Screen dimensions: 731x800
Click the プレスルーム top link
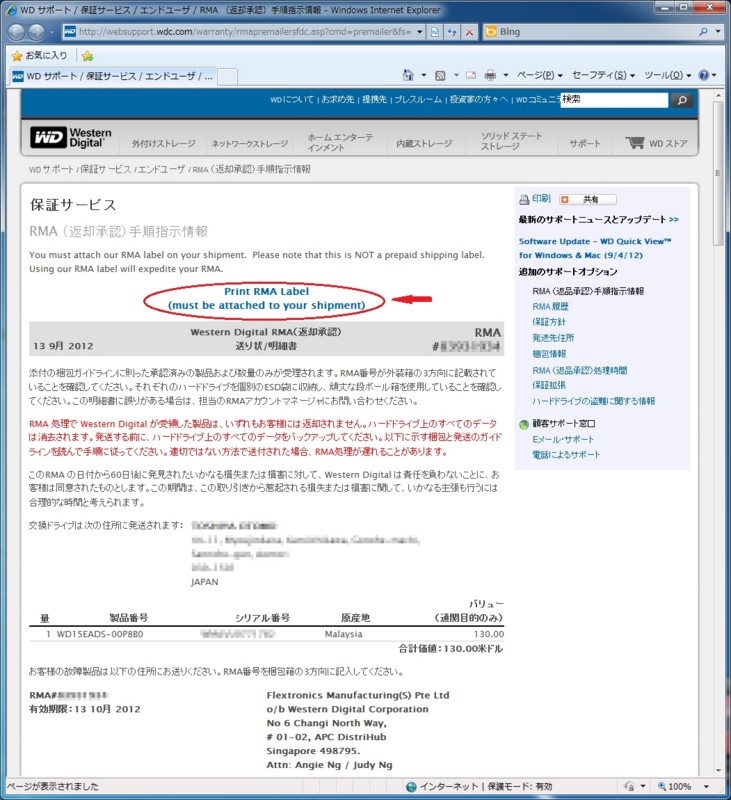(418, 99)
